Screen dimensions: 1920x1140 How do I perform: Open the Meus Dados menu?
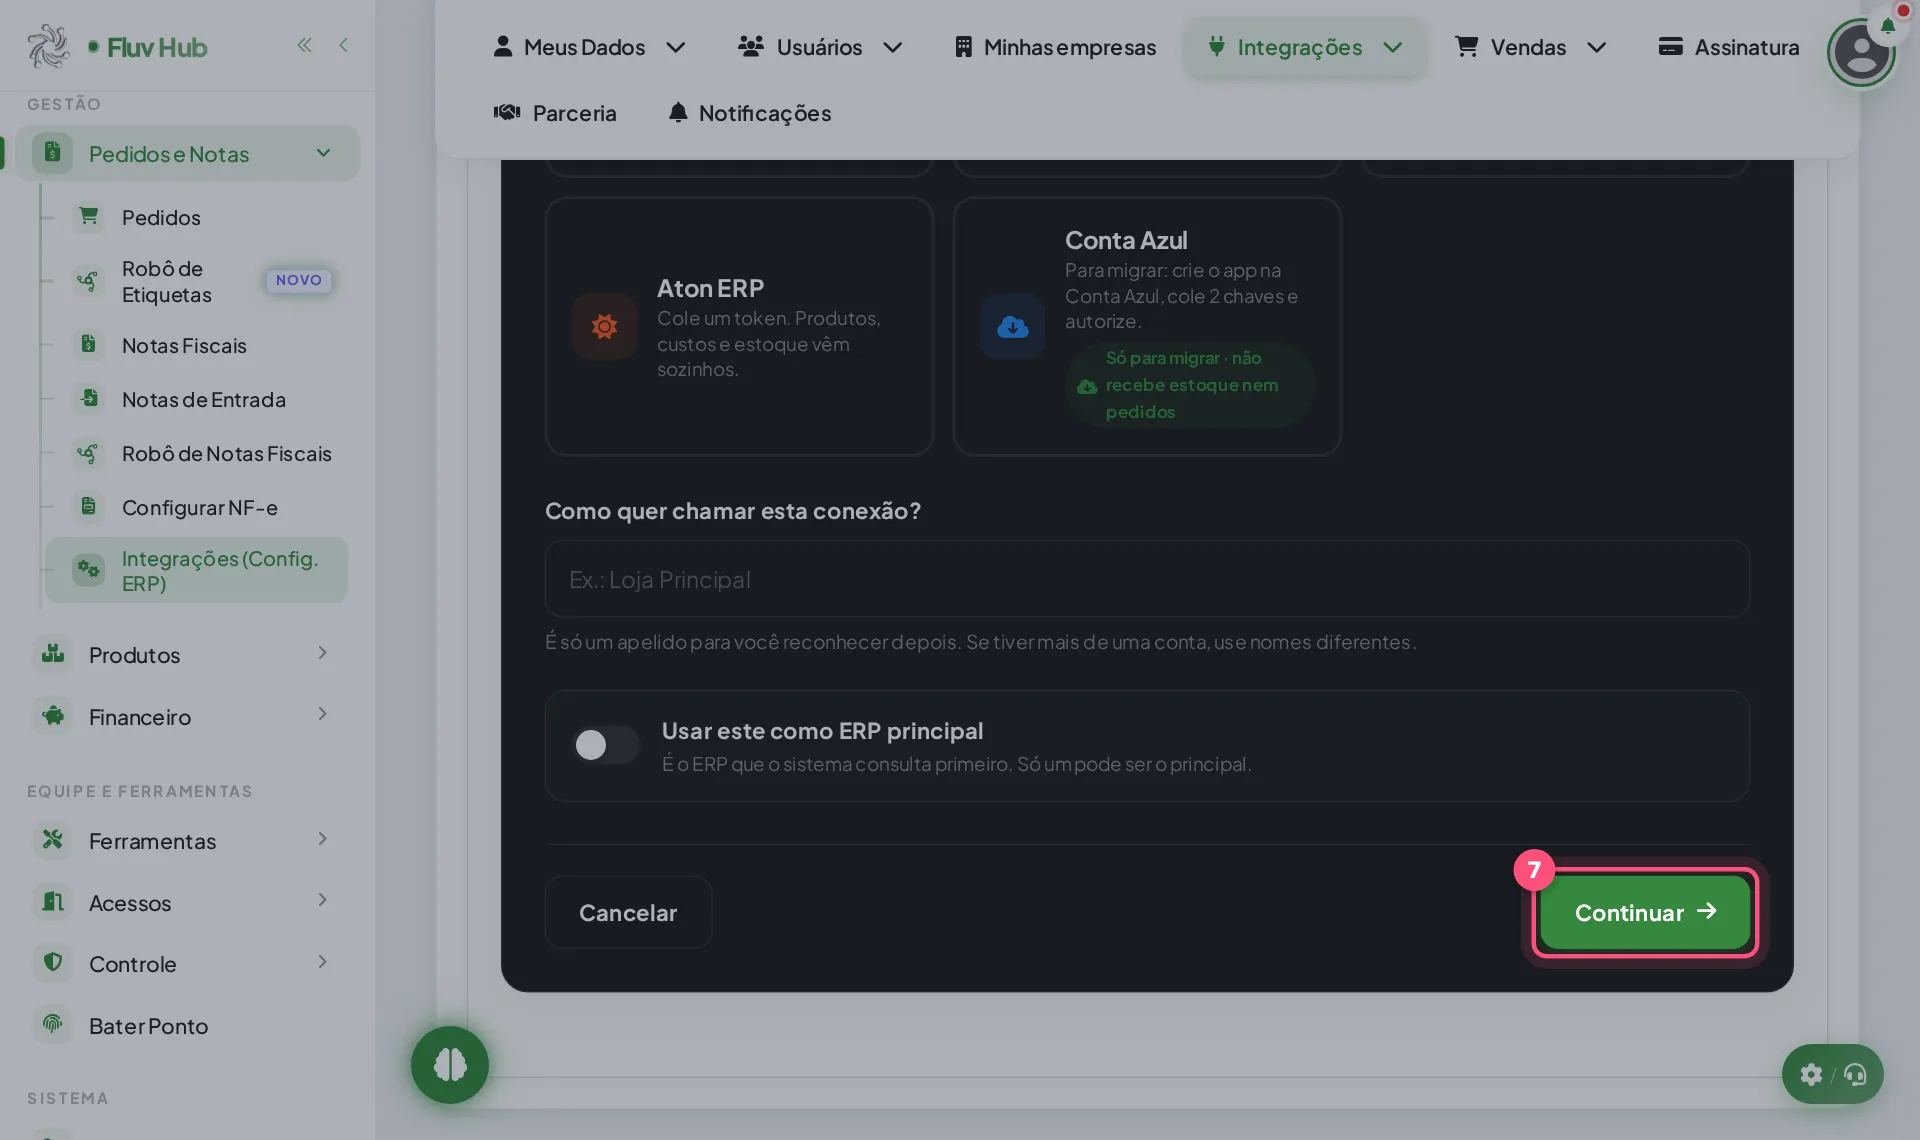click(589, 47)
